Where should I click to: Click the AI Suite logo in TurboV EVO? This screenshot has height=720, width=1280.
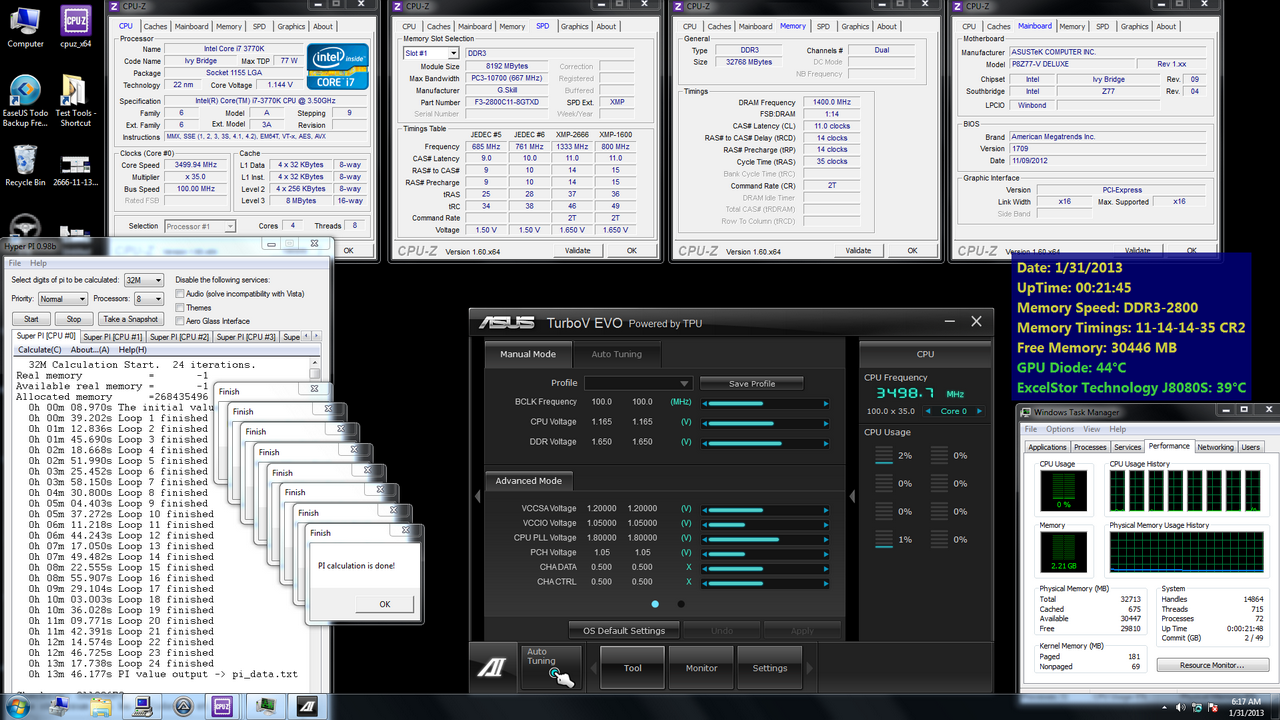493,666
